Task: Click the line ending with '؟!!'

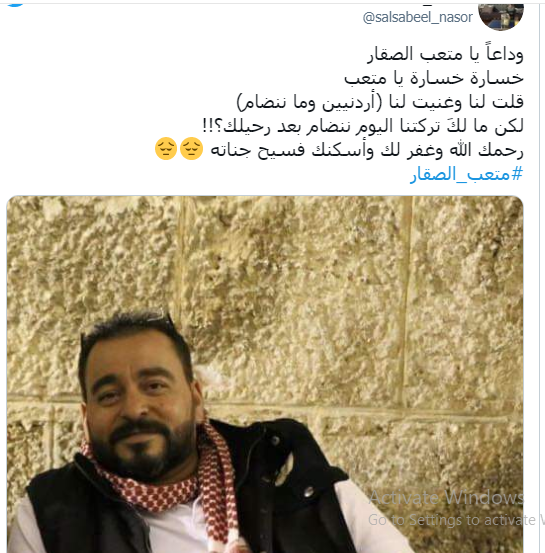Action: click(363, 126)
